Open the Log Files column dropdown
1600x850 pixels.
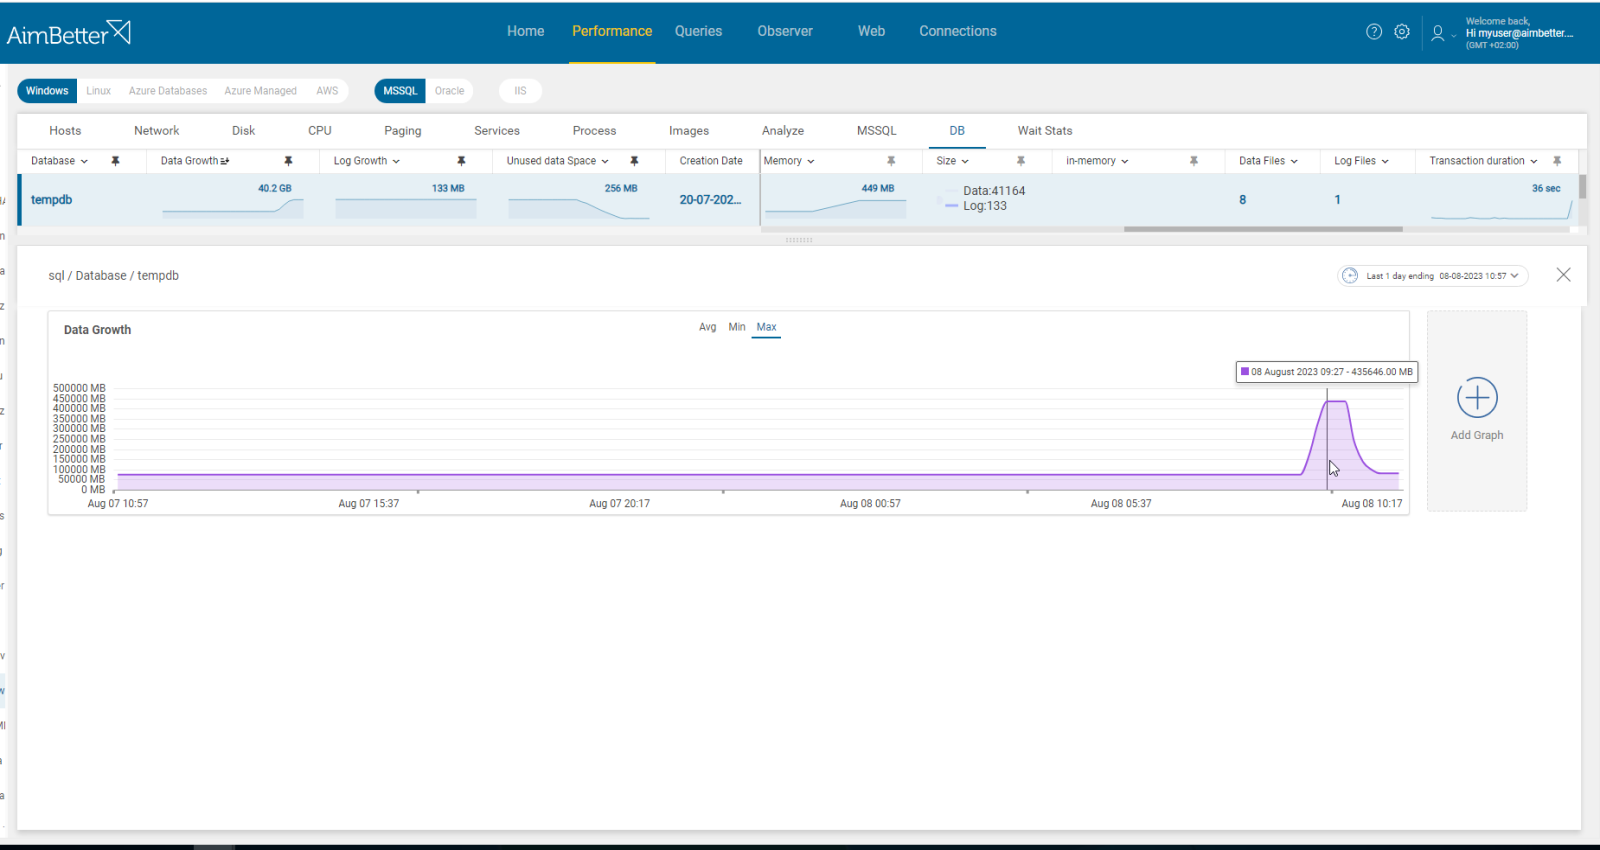click(x=1385, y=161)
